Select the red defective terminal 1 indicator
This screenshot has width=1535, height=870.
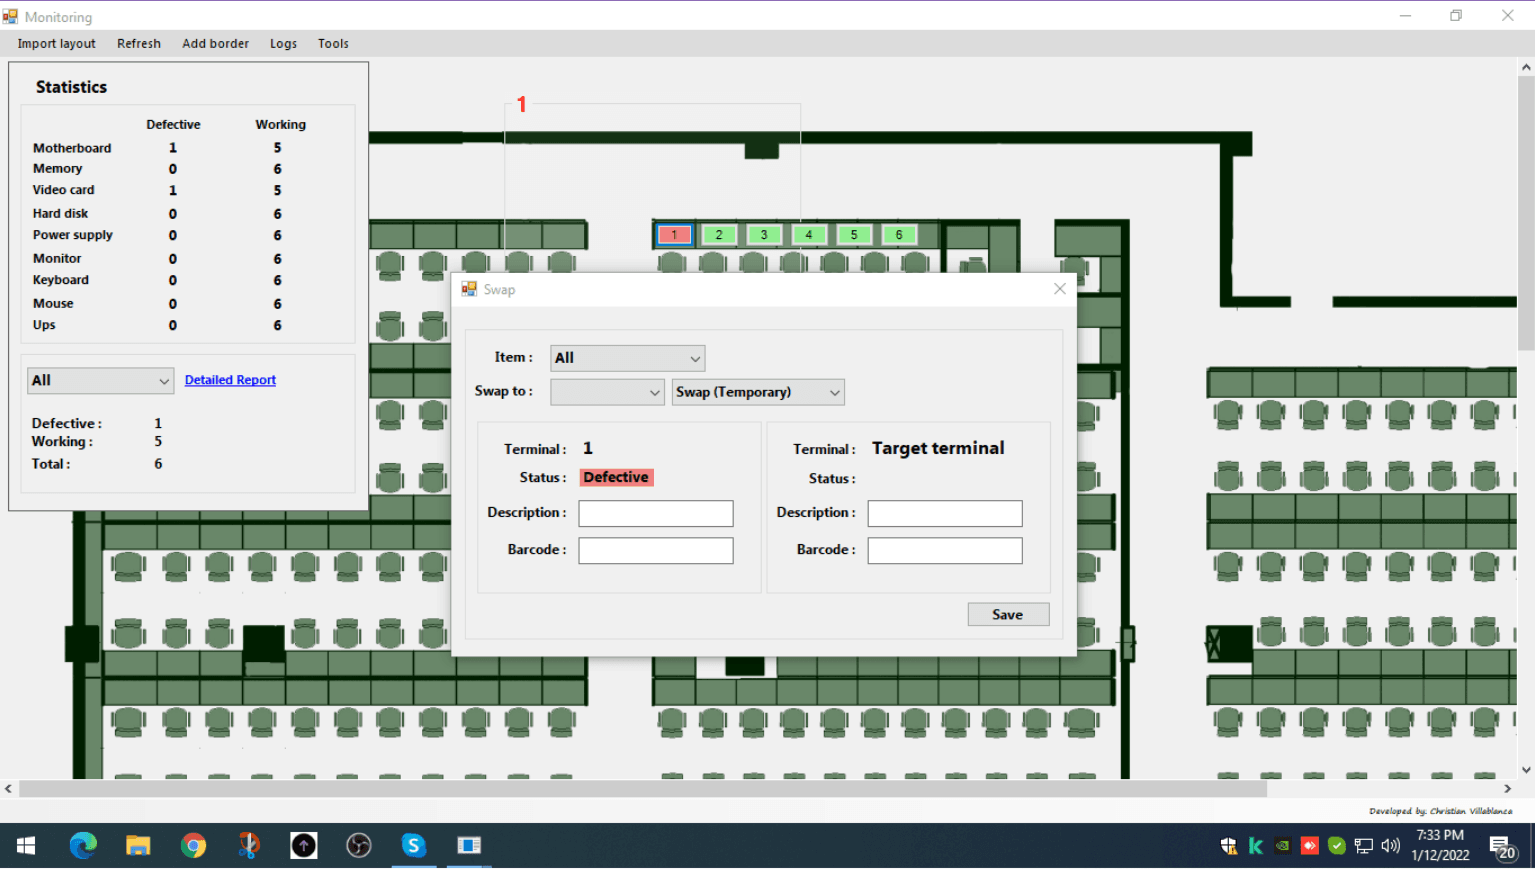[x=673, y=234]
